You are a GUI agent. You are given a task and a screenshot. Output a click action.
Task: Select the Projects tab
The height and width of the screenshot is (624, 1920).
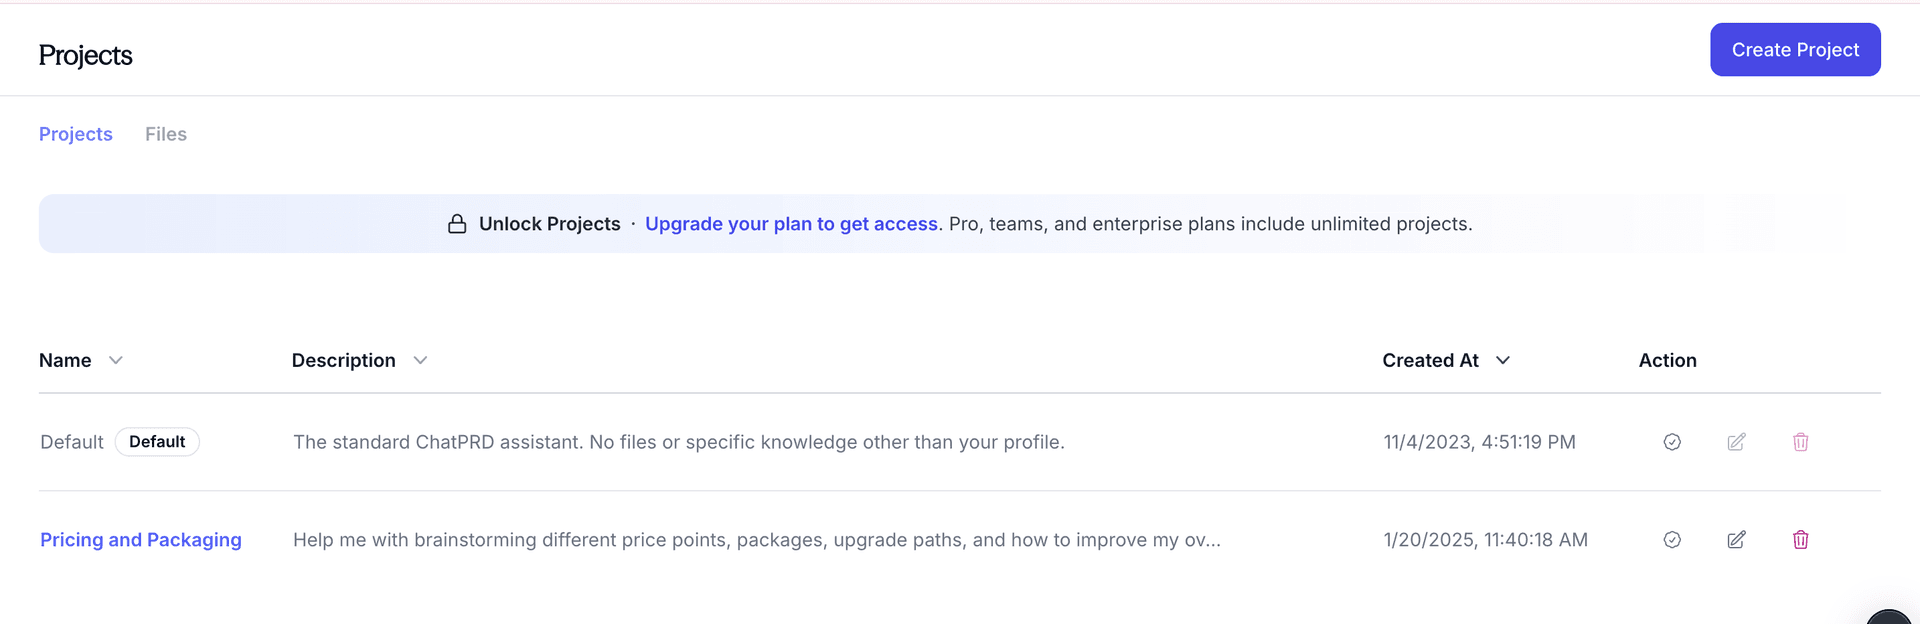coord(76,134)
